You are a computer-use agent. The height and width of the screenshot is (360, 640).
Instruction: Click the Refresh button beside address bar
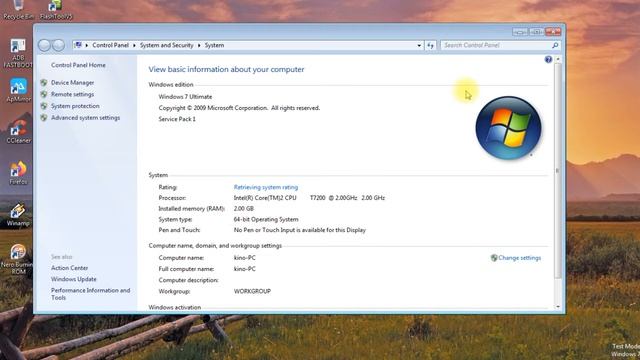[x=431, y=45]
